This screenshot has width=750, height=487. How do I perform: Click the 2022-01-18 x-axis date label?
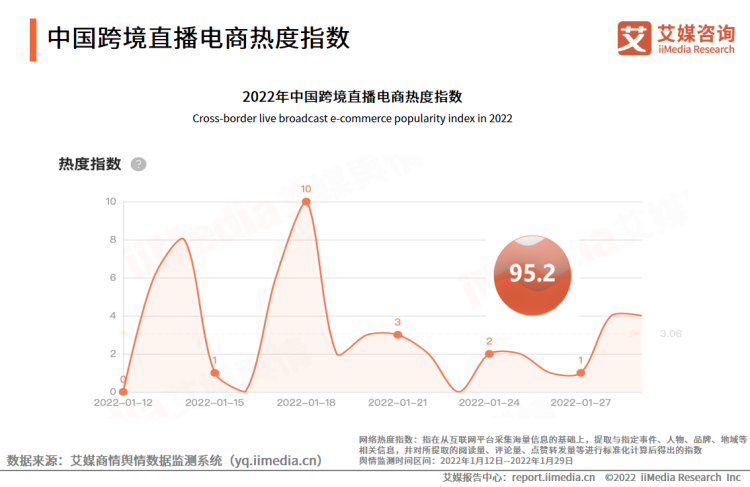click(x=306, y=402)
